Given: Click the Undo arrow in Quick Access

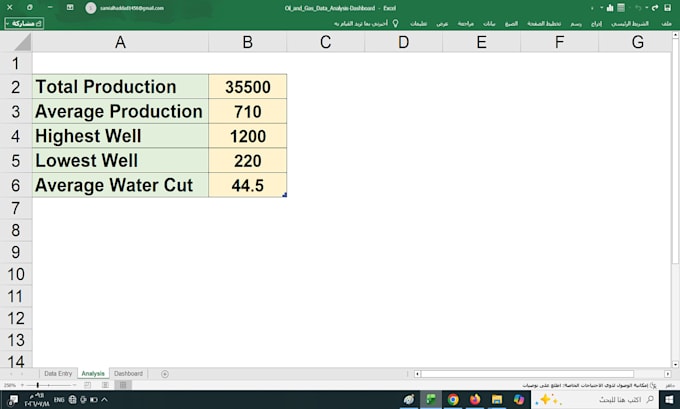Looking at the screenshot, I should click(x=638, y=8).
